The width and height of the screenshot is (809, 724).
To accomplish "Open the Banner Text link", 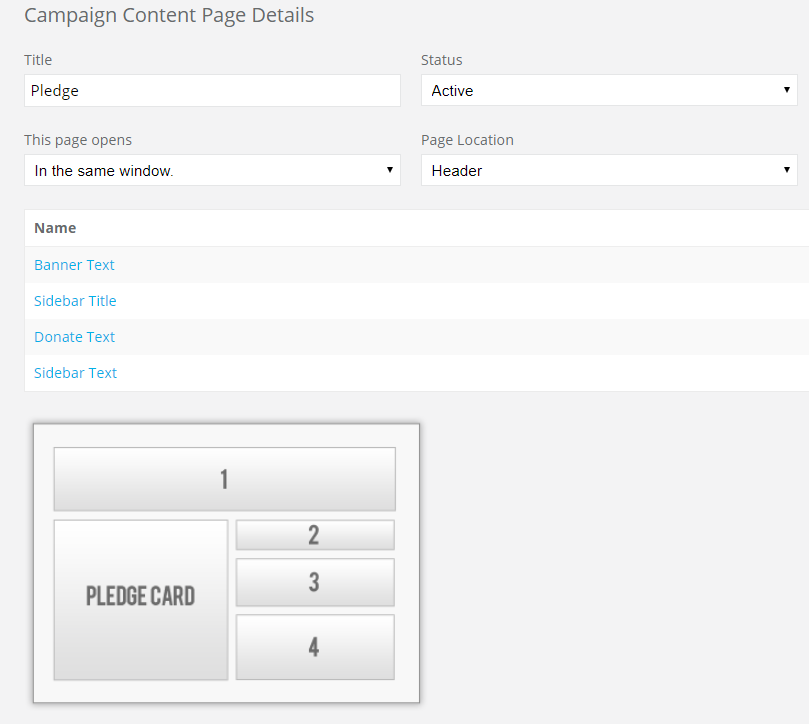I will [74, 265].
